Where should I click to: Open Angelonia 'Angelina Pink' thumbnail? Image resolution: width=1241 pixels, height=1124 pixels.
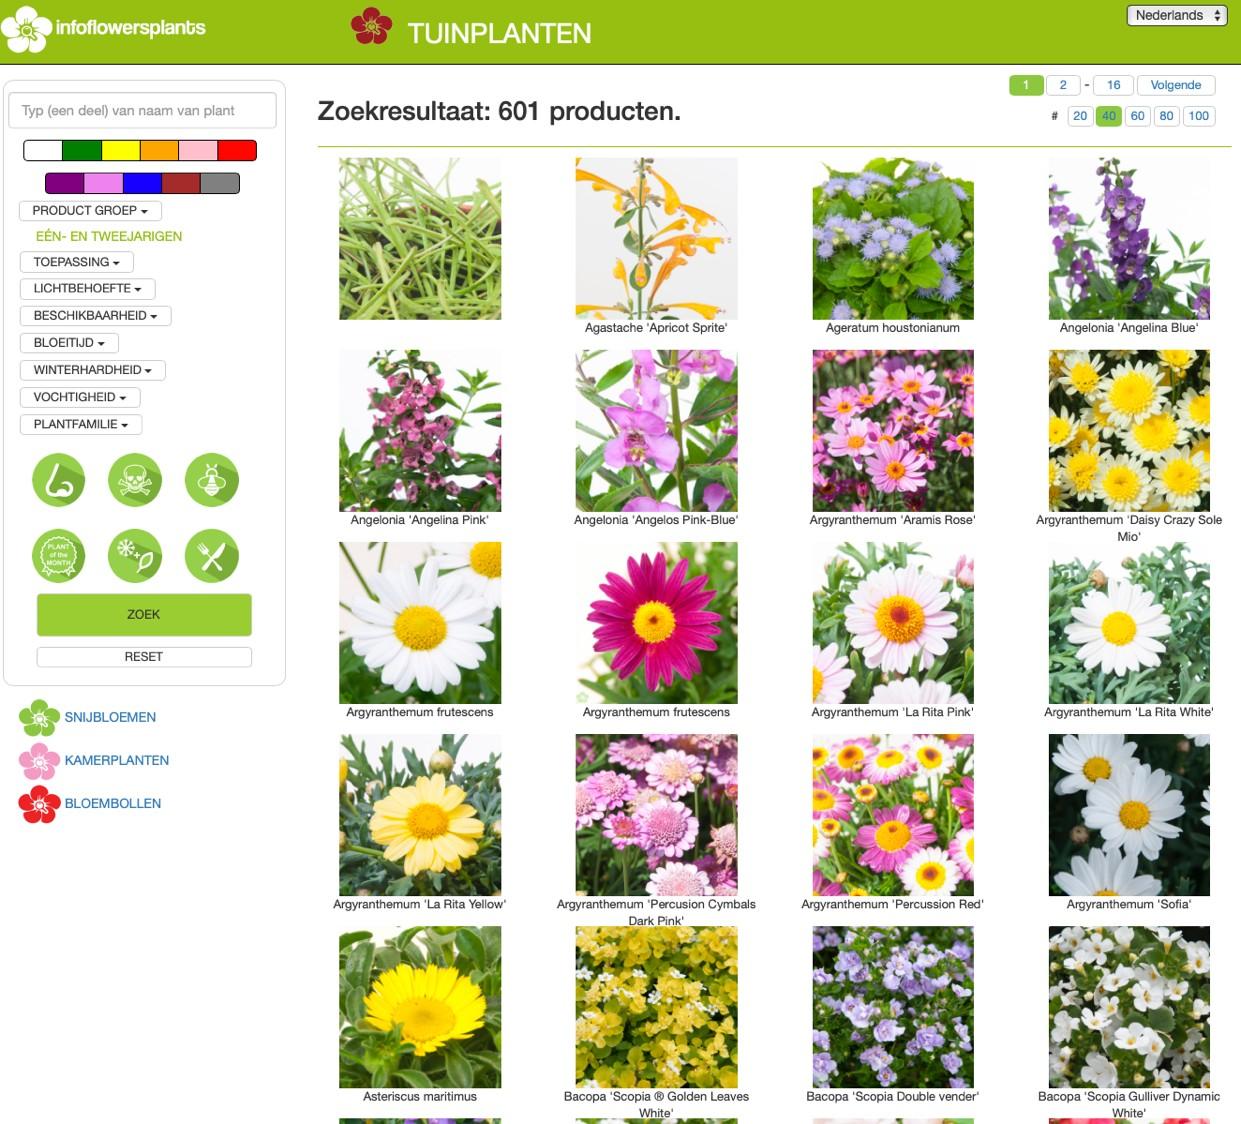pyautogui.click(x=420, y=431)
